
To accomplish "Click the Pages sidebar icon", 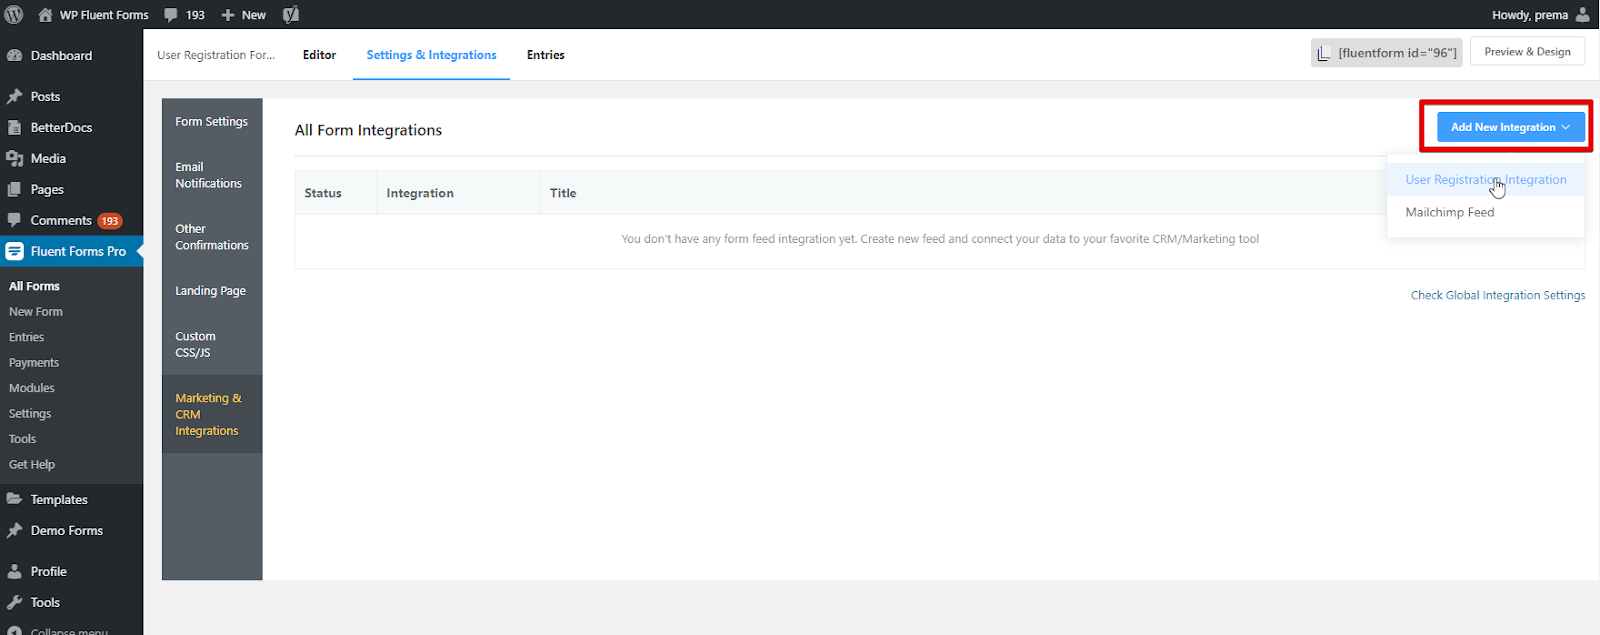I will pyautogui.click(x=14, y=190).
